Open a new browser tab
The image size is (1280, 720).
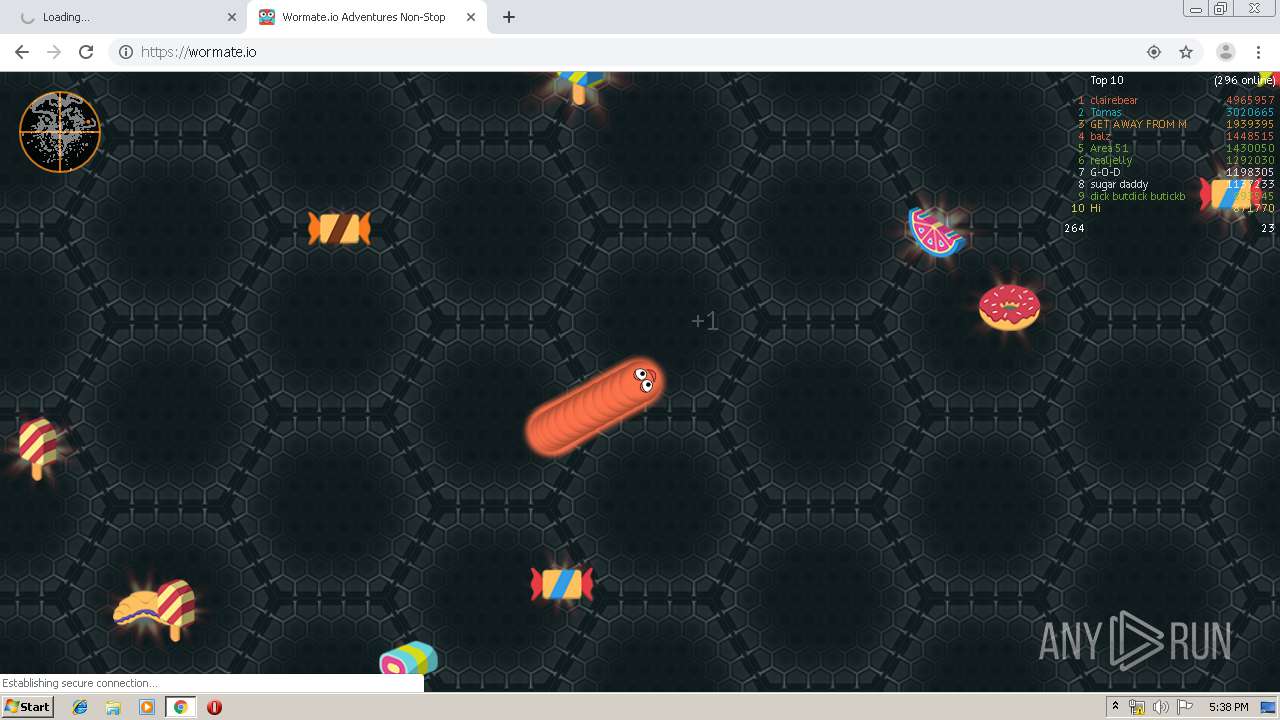509,17
